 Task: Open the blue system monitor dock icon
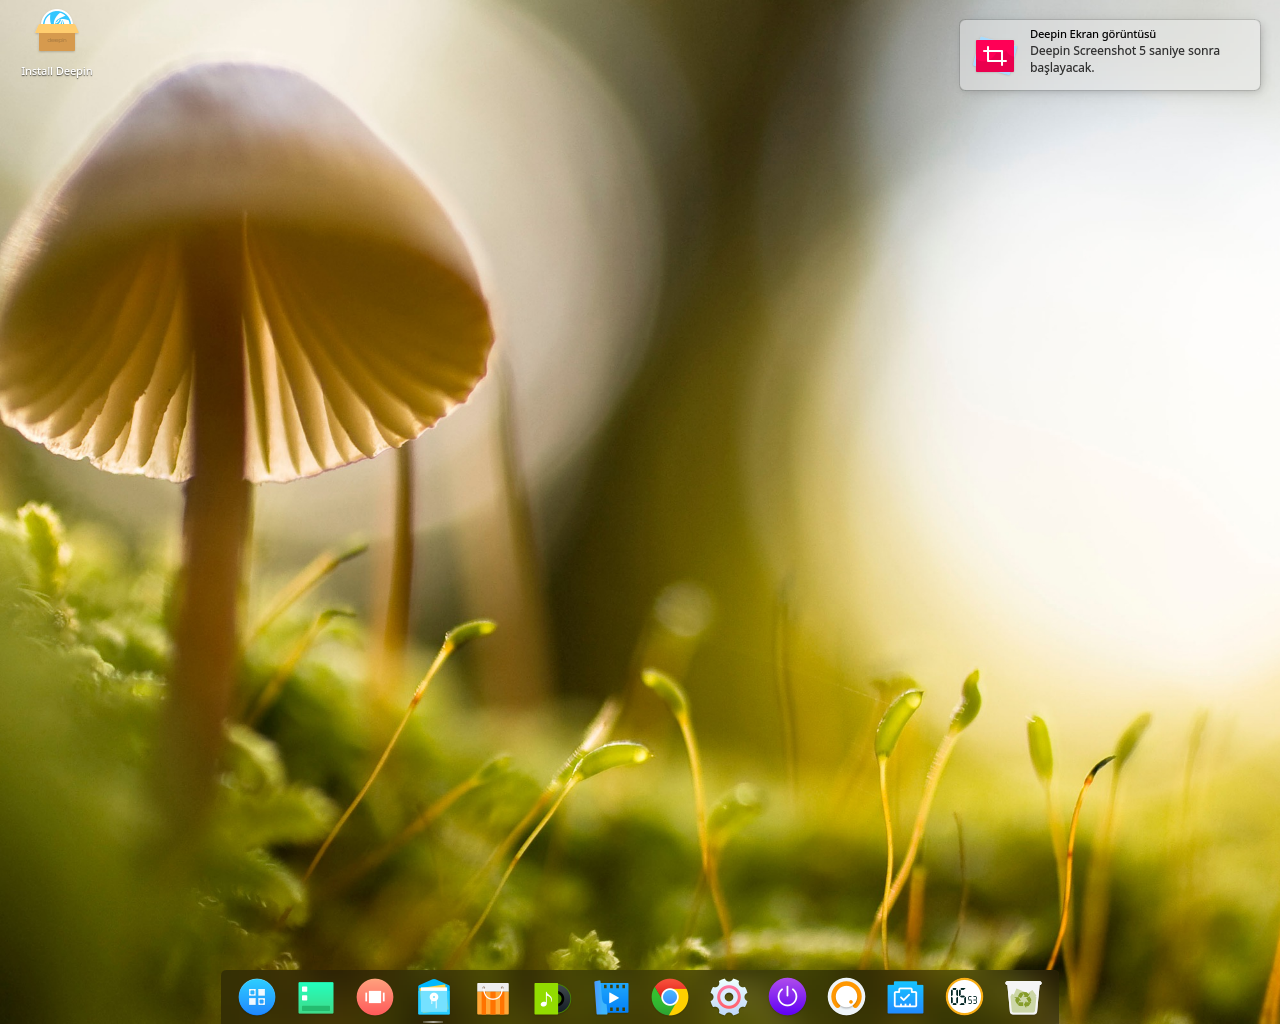click(905, 997)
